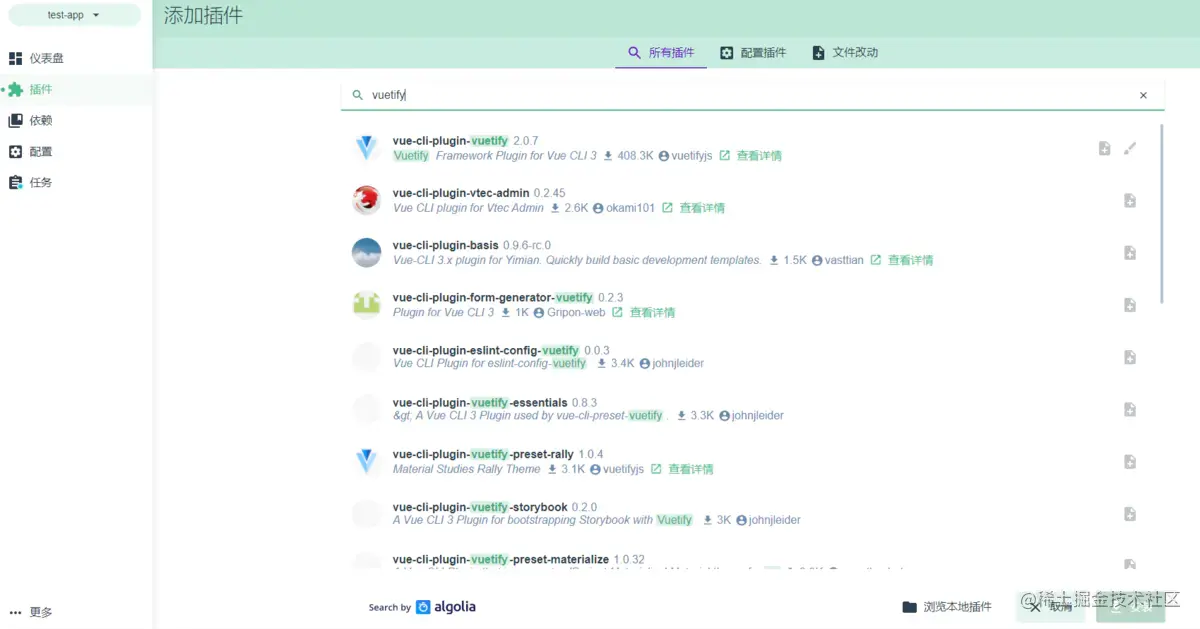
Task: Click the plugin list vertical scrollbar
Action: click(x=1162, y=214)
